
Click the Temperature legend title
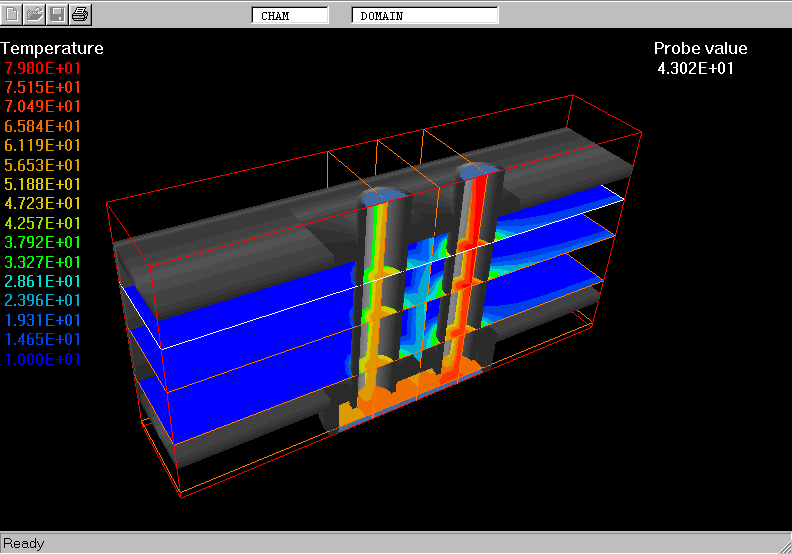coord(52,48)
